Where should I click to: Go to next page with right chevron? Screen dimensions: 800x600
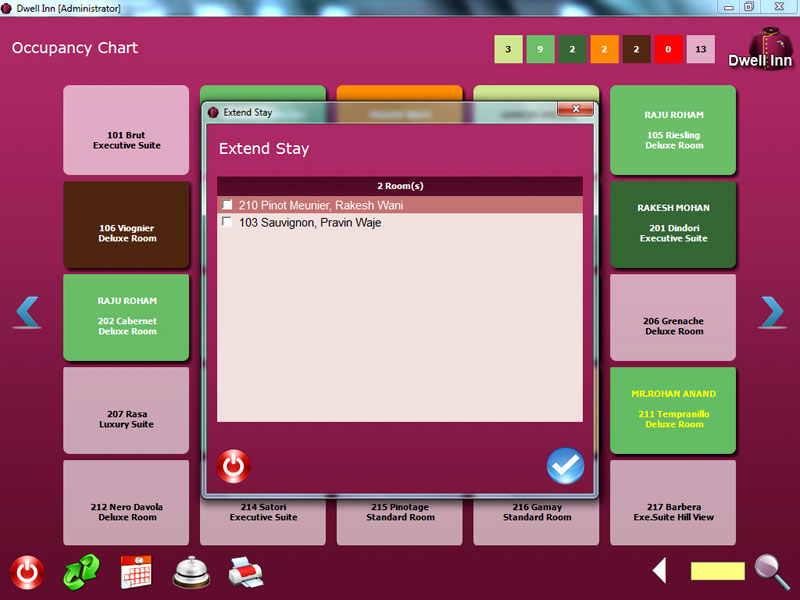click(x=772, y=313)
